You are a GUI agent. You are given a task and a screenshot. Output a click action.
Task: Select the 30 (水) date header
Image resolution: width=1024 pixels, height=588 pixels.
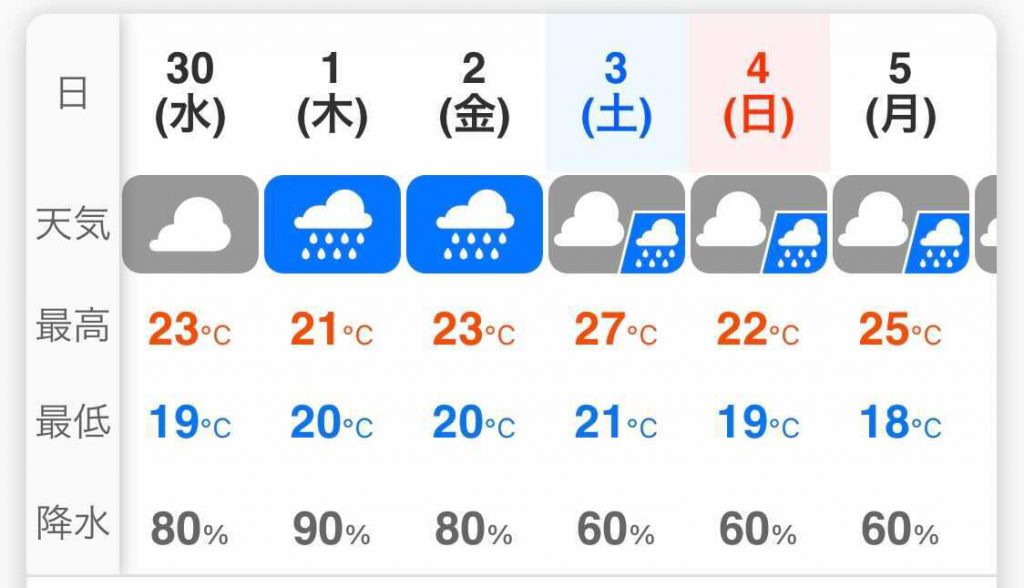click(190, 95)
